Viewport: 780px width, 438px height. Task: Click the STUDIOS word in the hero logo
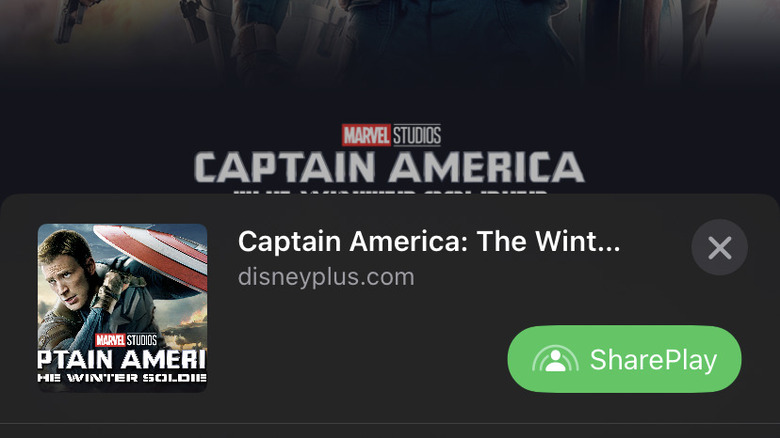tap(417, 135)
